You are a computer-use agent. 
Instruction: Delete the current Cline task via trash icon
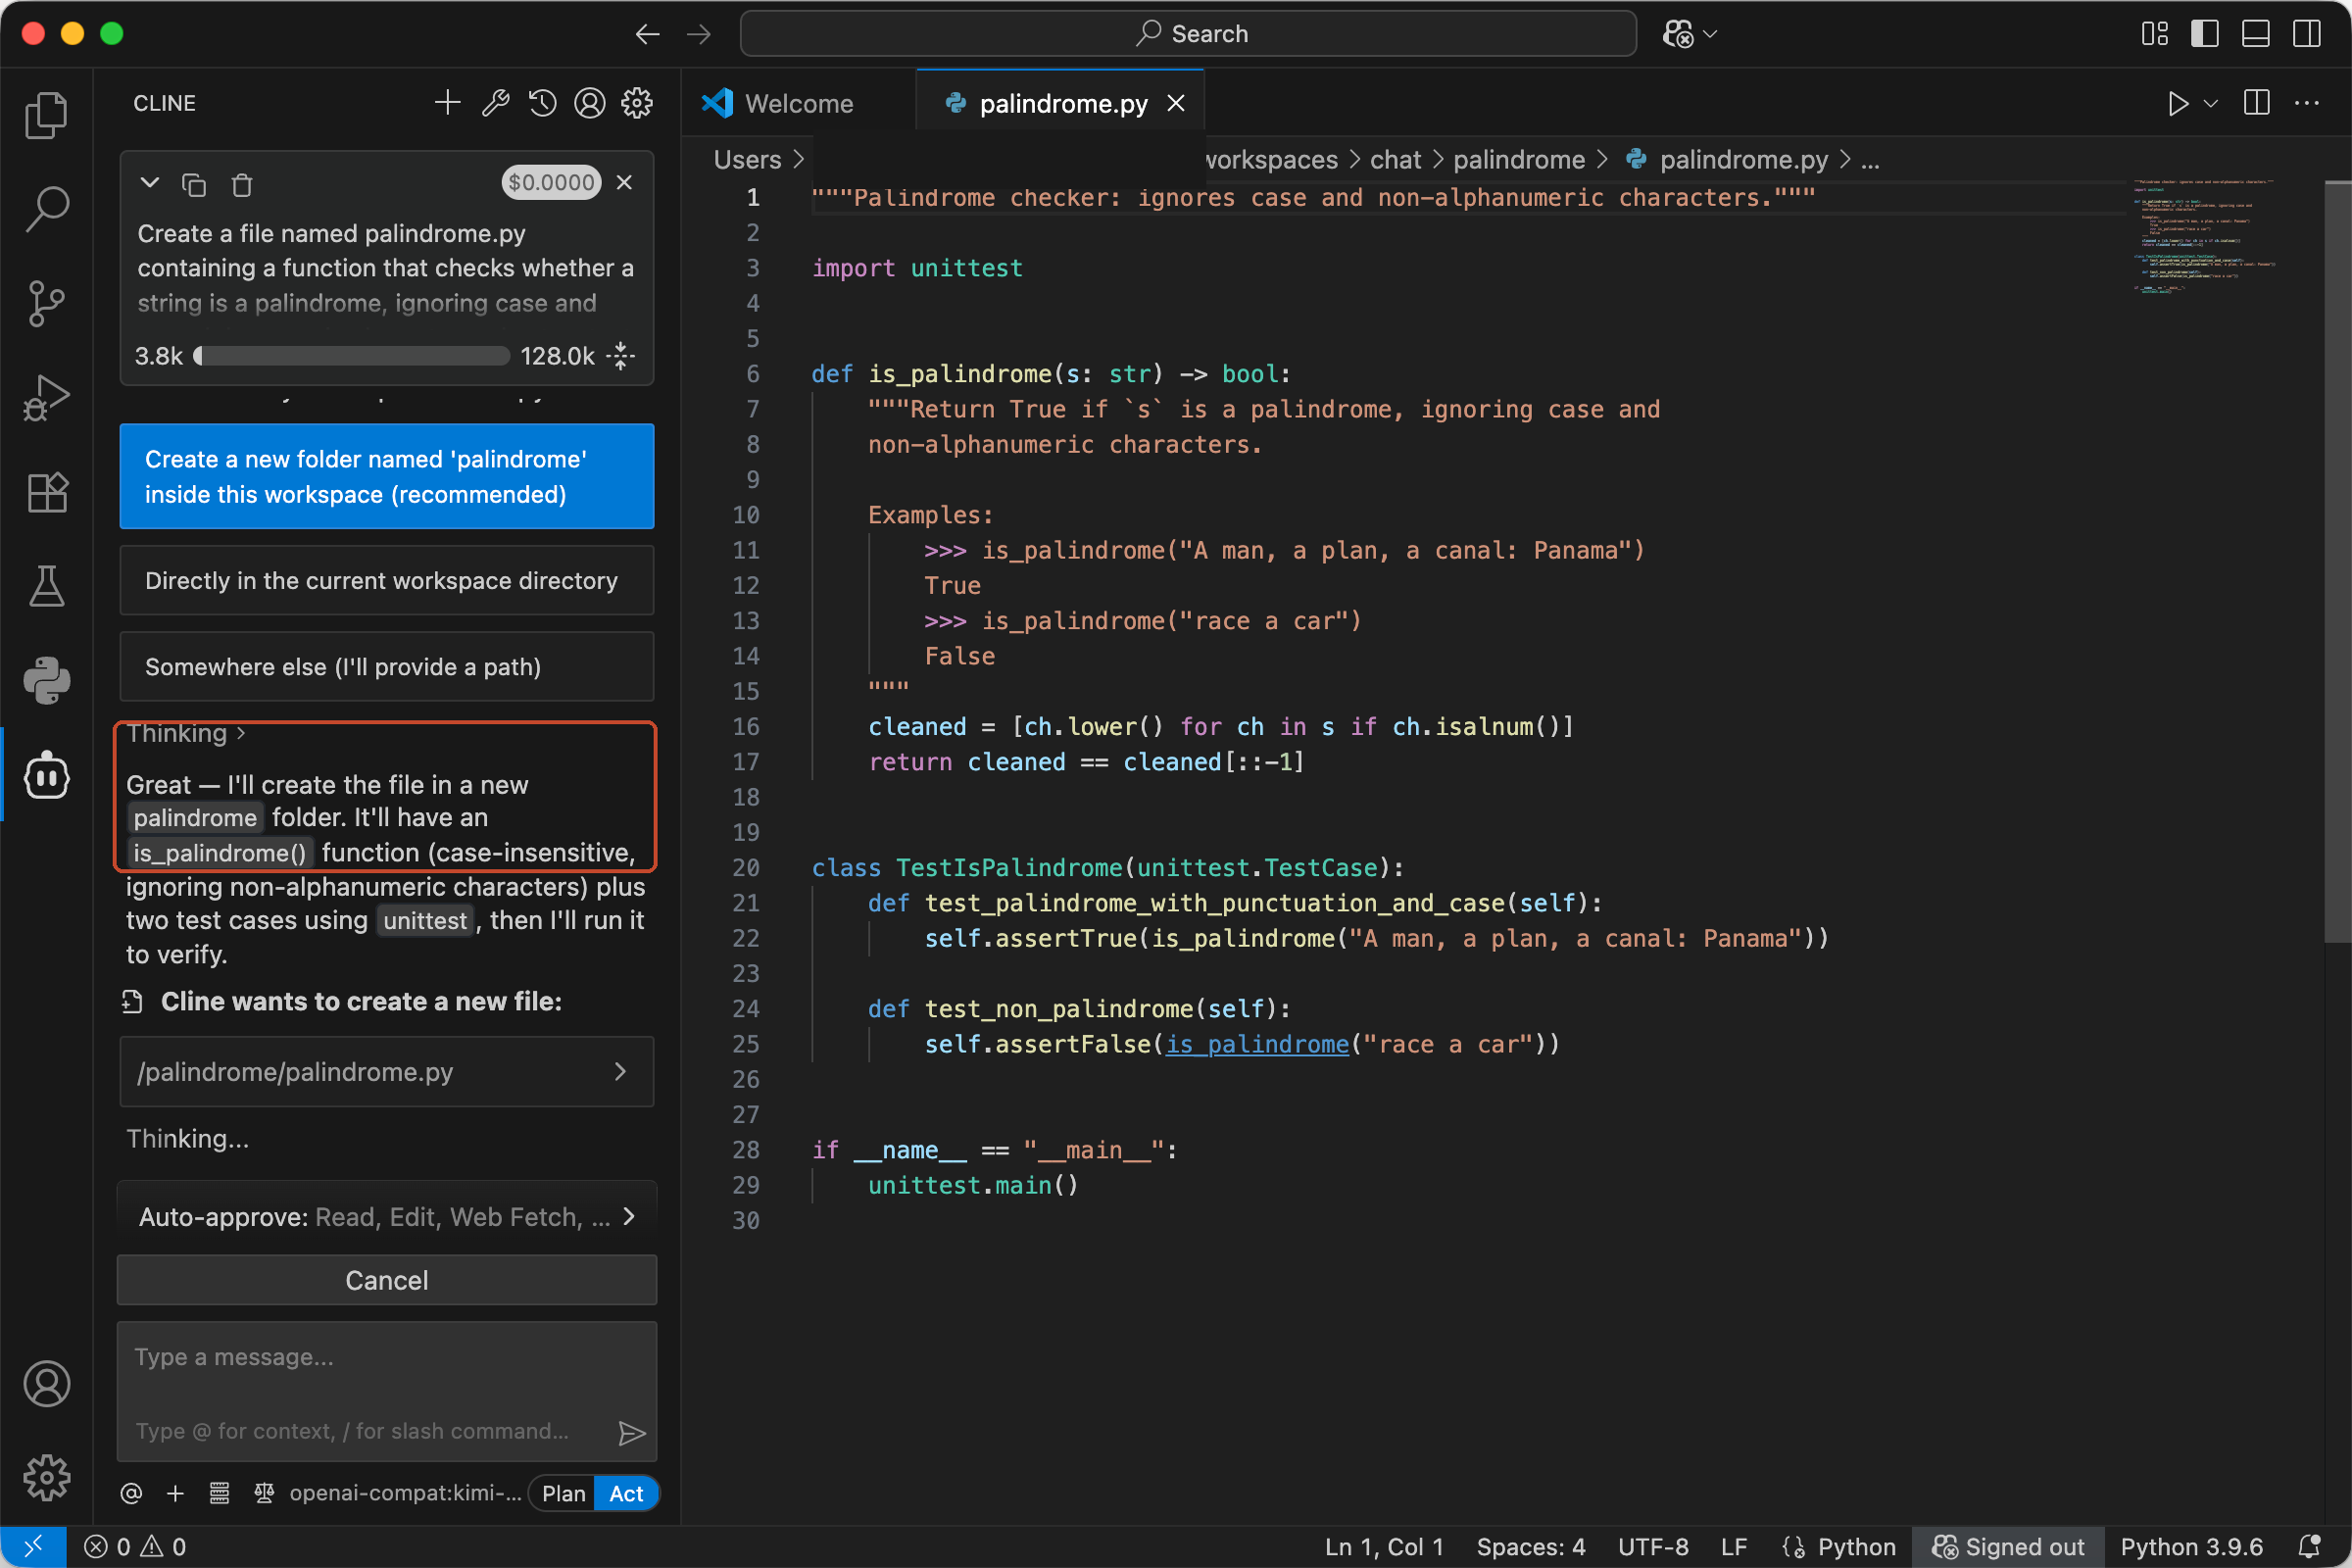point(242,184)
